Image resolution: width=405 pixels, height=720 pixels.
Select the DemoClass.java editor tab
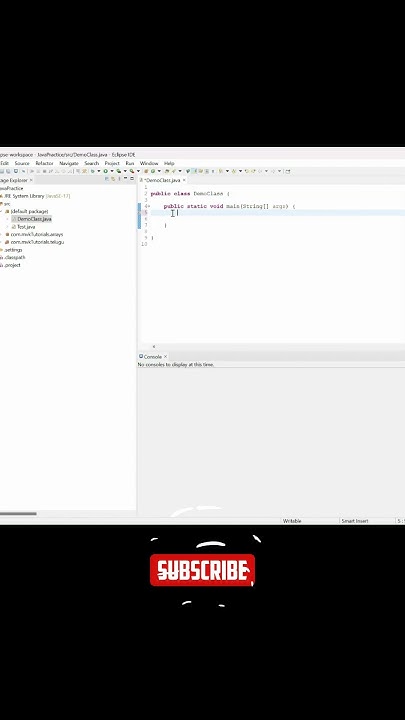tap(161, 180)
